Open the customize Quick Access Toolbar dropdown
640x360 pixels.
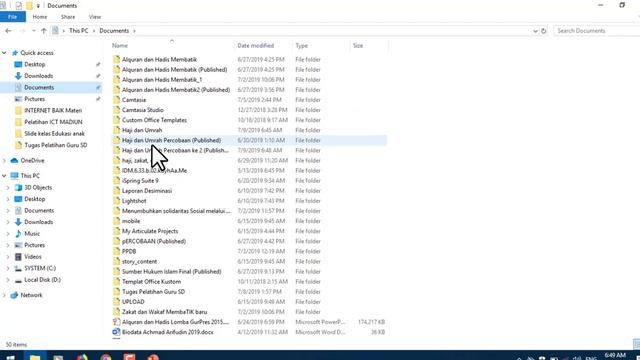38,6
